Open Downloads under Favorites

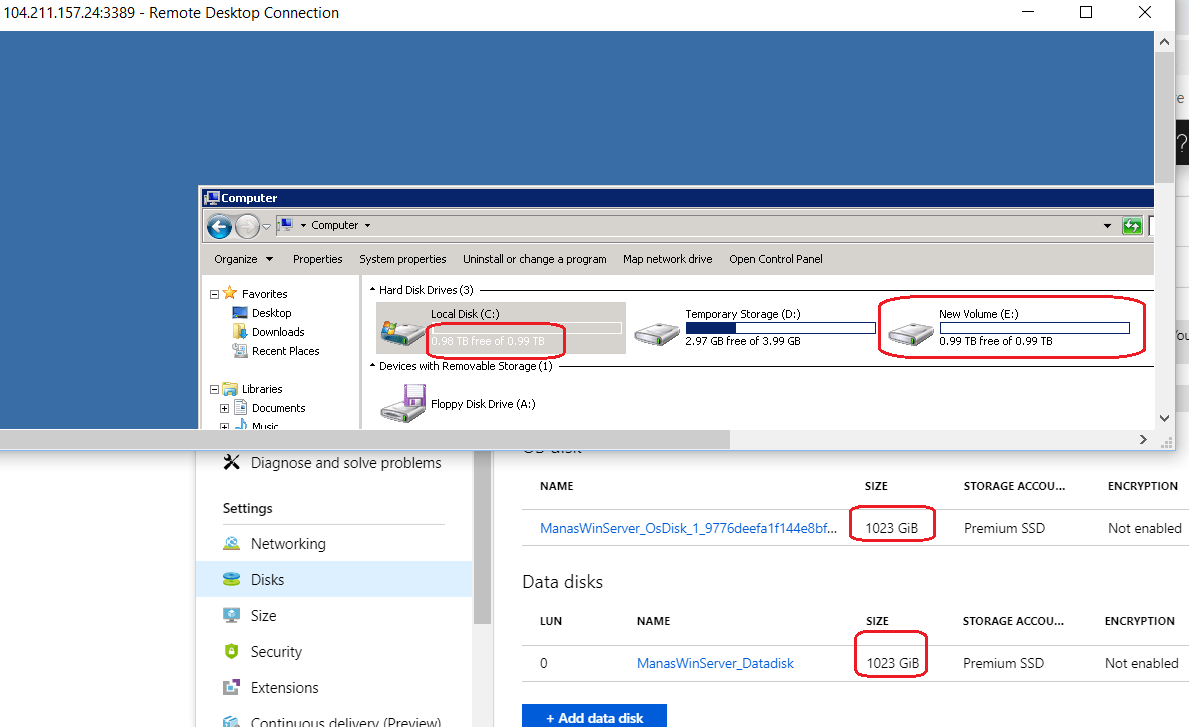click(x=278, y=332)
